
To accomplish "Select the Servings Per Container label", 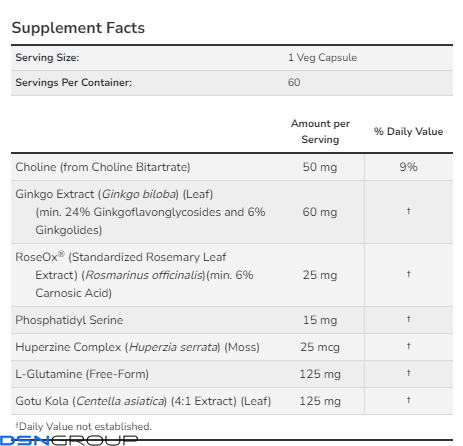I will [x=74, y=82].
